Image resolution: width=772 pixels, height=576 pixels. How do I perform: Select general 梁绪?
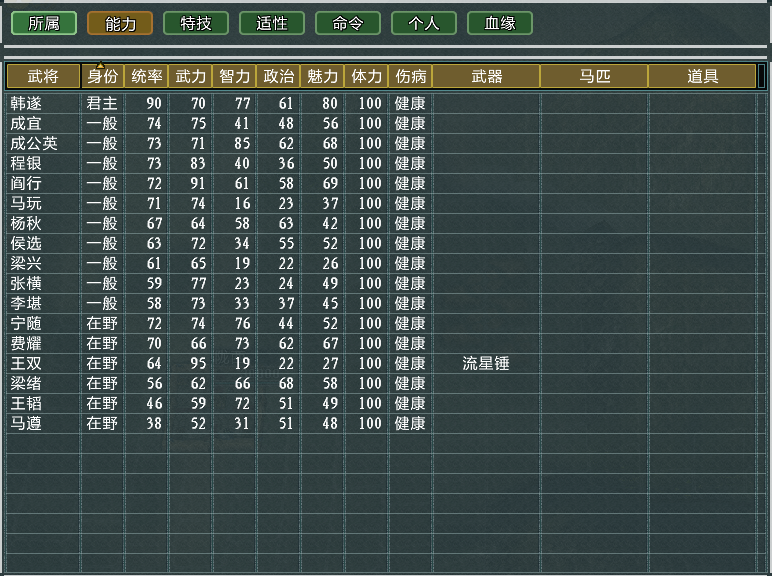pos(26,384)
